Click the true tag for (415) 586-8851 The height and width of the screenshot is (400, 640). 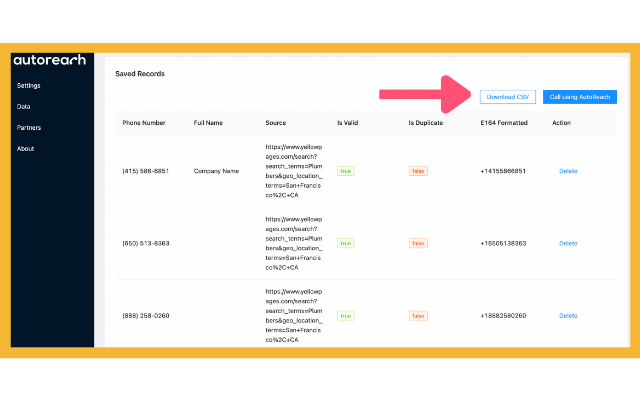tap(346, 171)
